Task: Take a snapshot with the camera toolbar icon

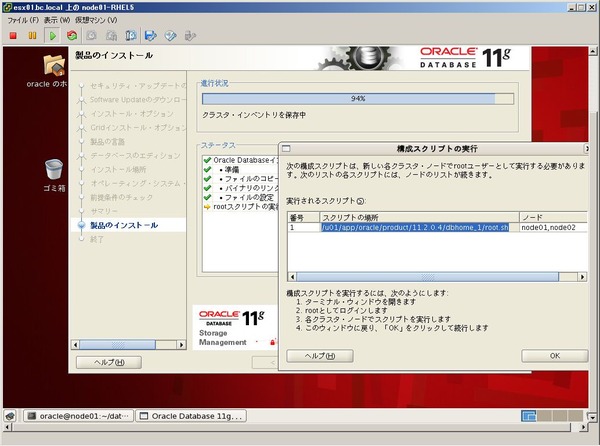Action: click(91, 36)
